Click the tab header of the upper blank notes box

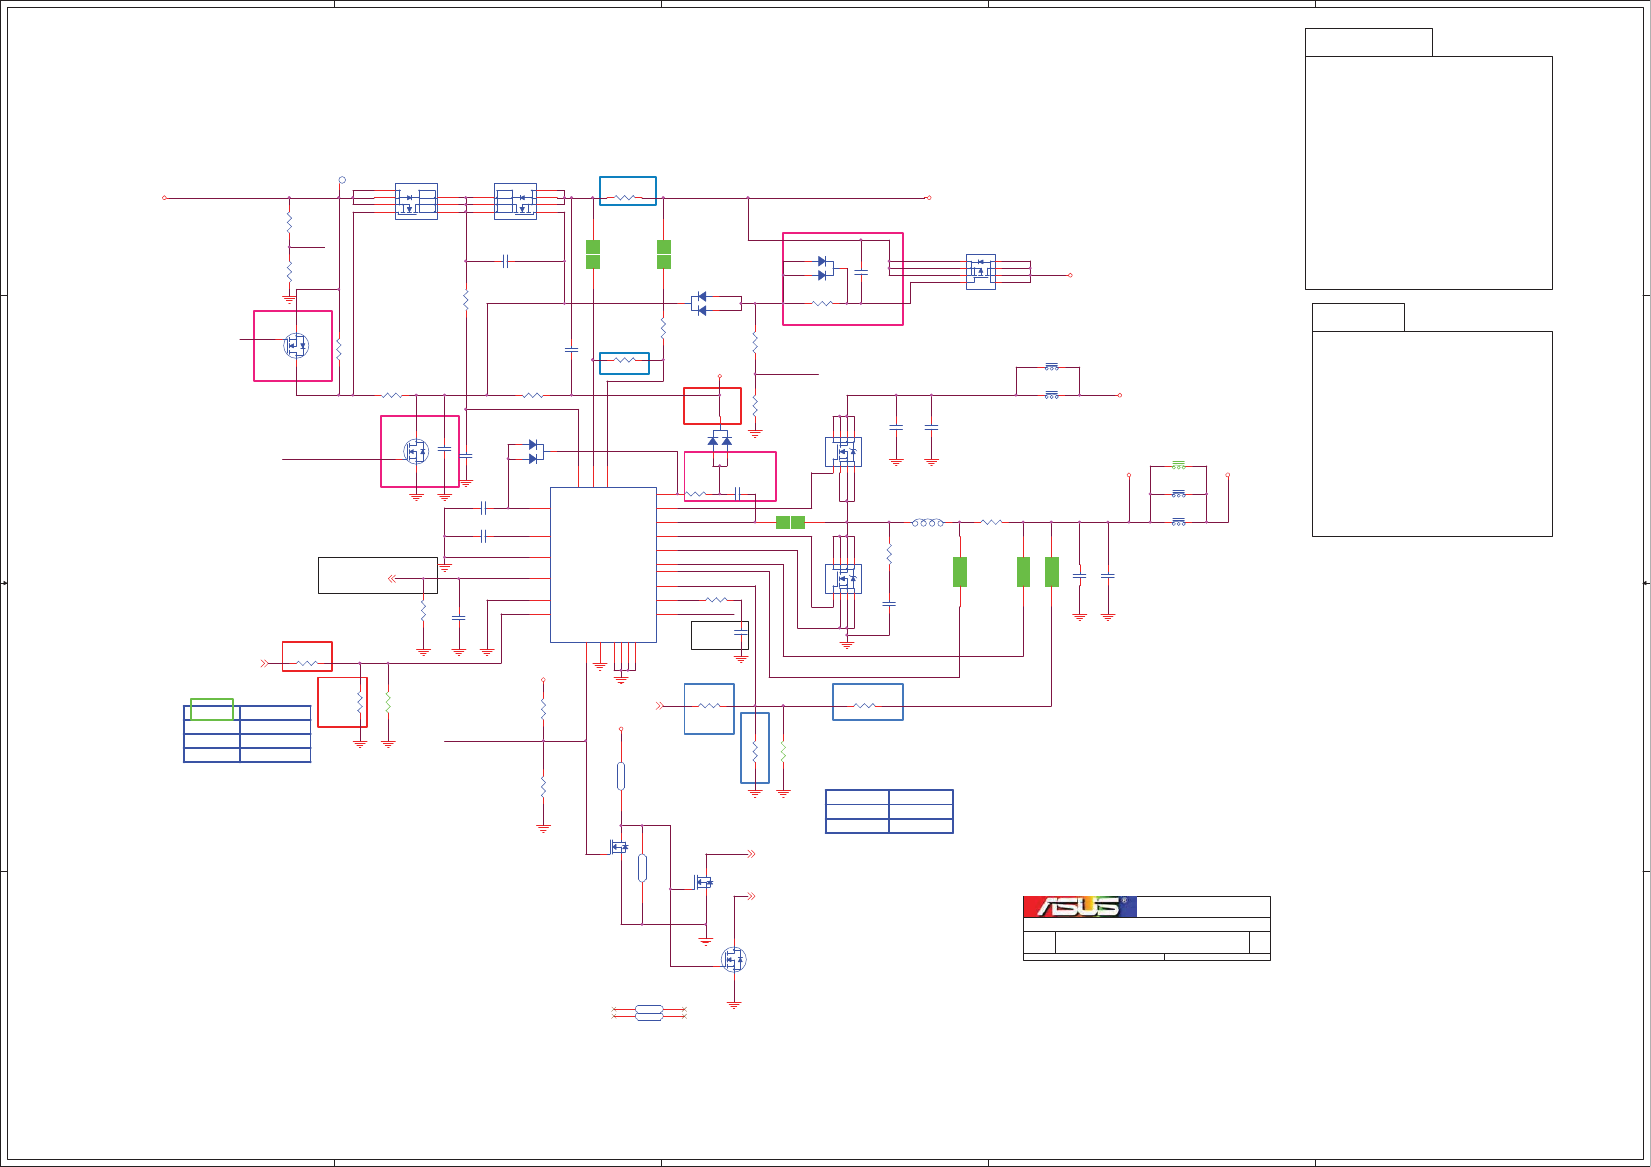1369,42
